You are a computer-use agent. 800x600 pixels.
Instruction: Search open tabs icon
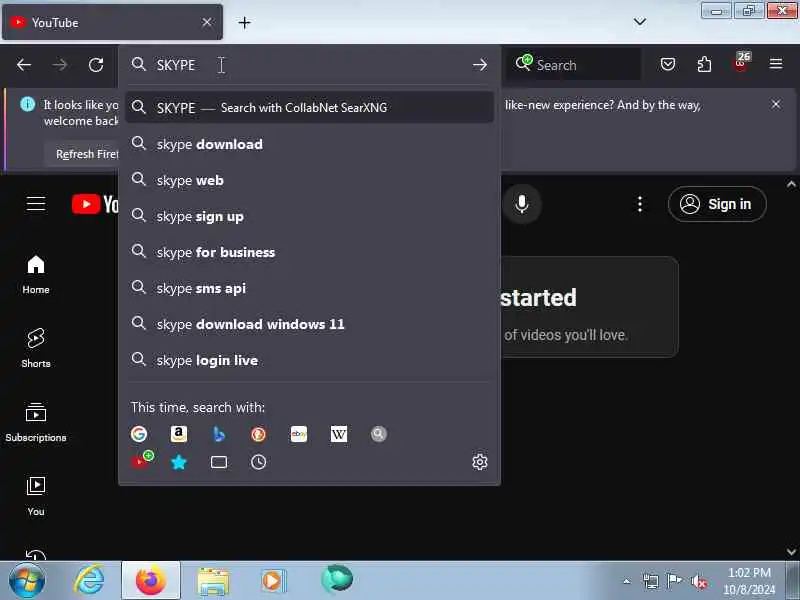coord(219,462)
